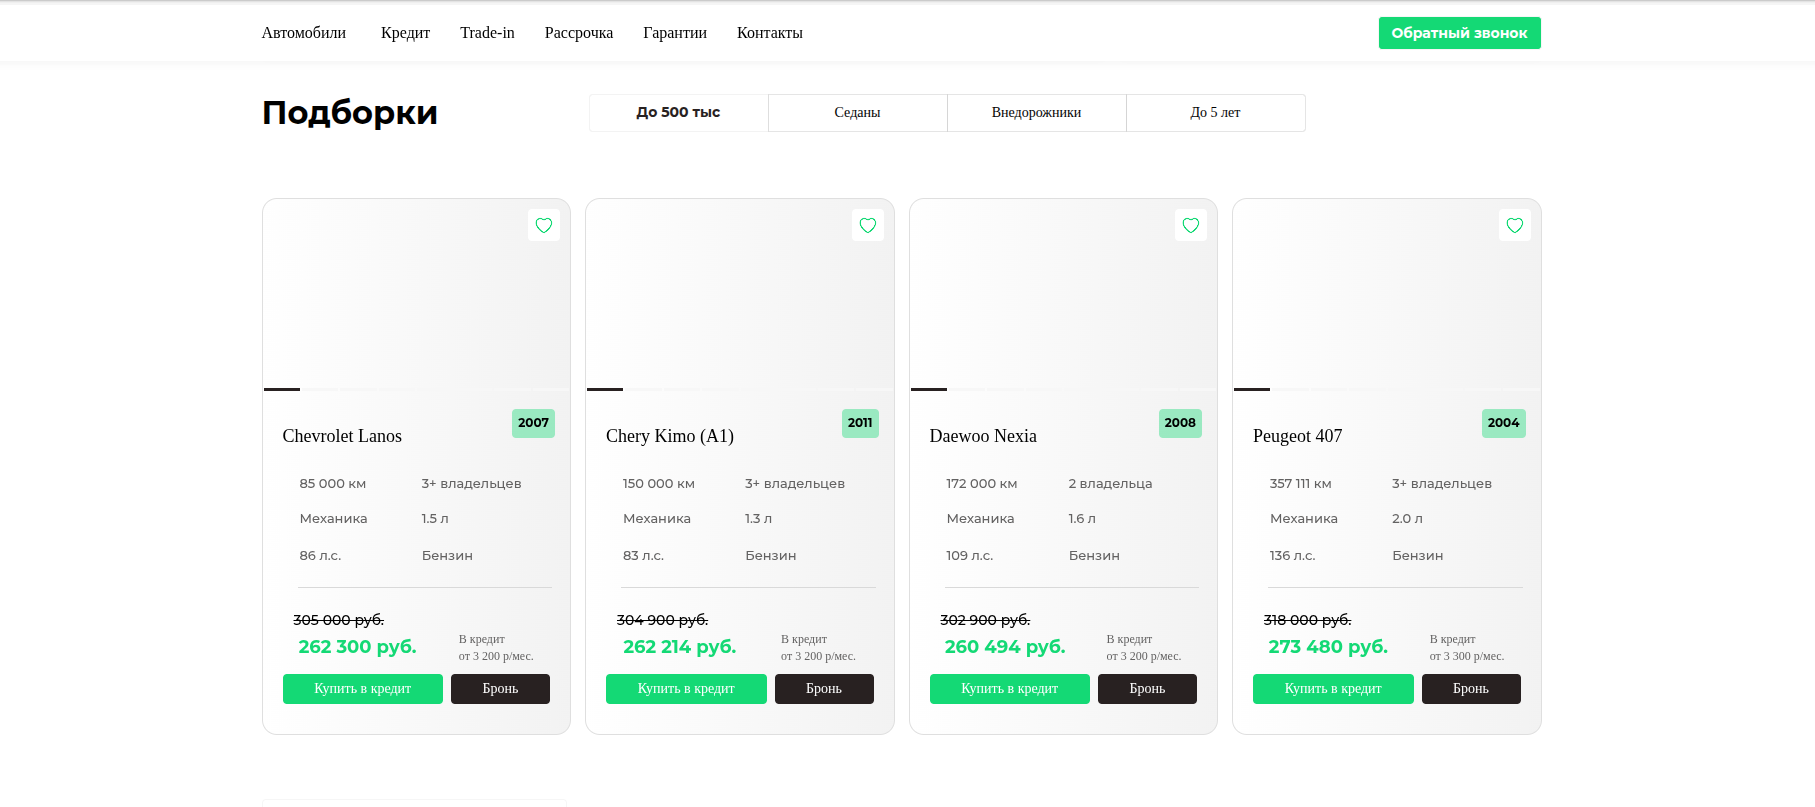Click the Подборки heading

pos(350,113)
